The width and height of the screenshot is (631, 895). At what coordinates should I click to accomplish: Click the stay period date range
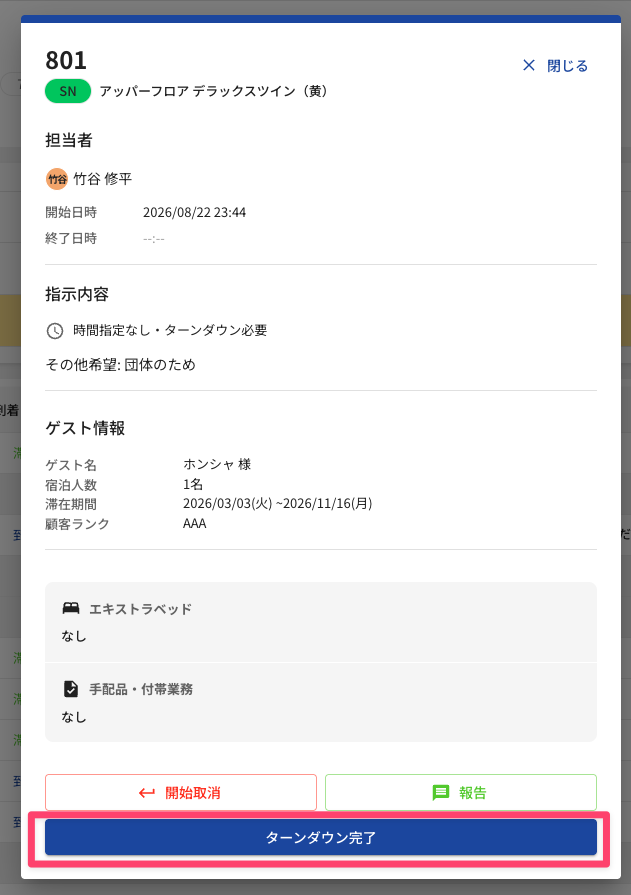click(278, 503)
